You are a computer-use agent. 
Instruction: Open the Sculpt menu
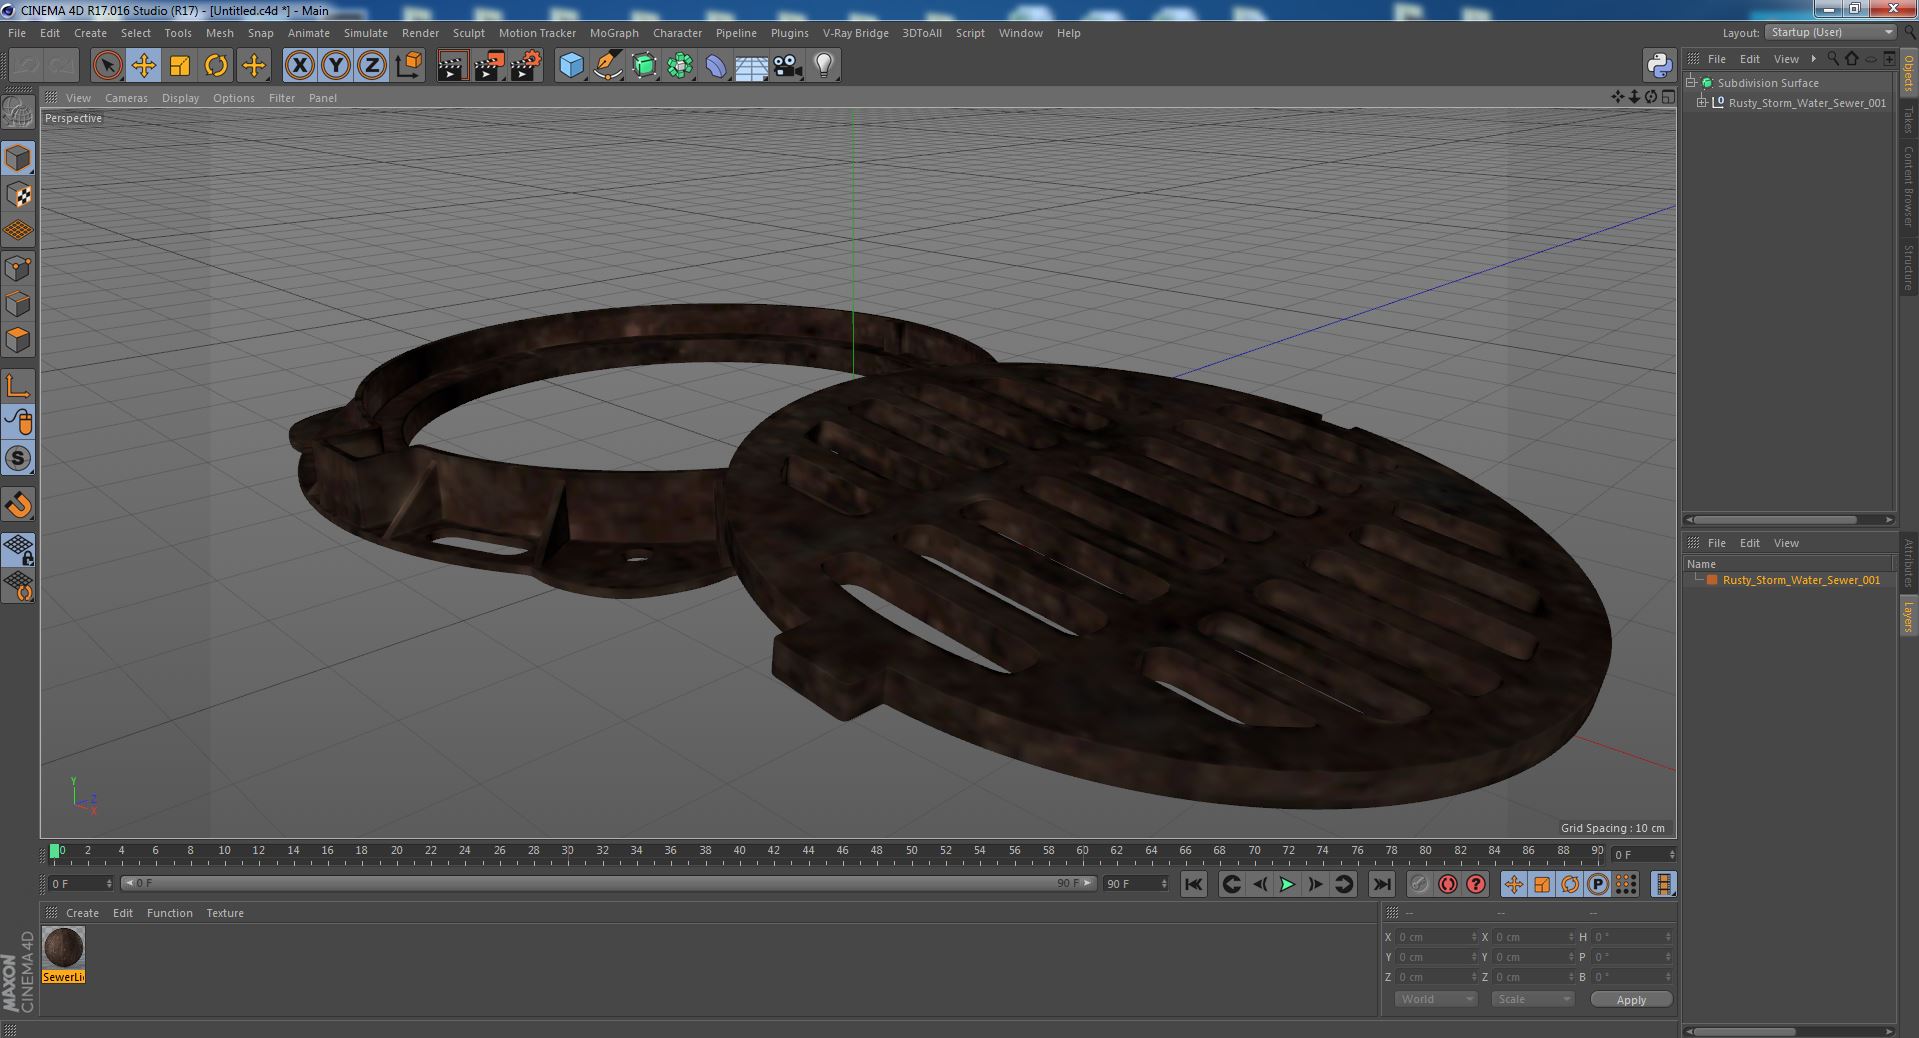(468, 33)
